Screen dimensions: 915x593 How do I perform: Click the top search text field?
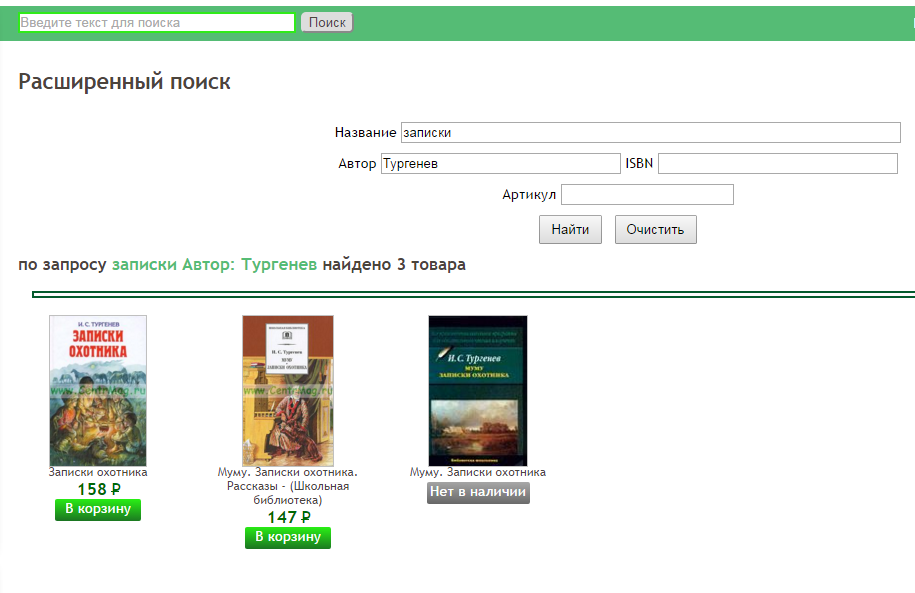[x=156, y=22]
